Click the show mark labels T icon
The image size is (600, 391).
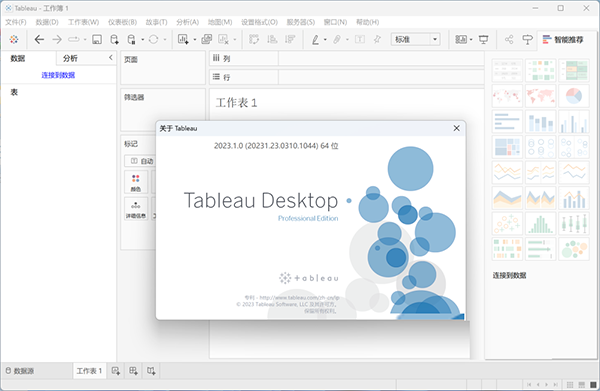point(360,39)
